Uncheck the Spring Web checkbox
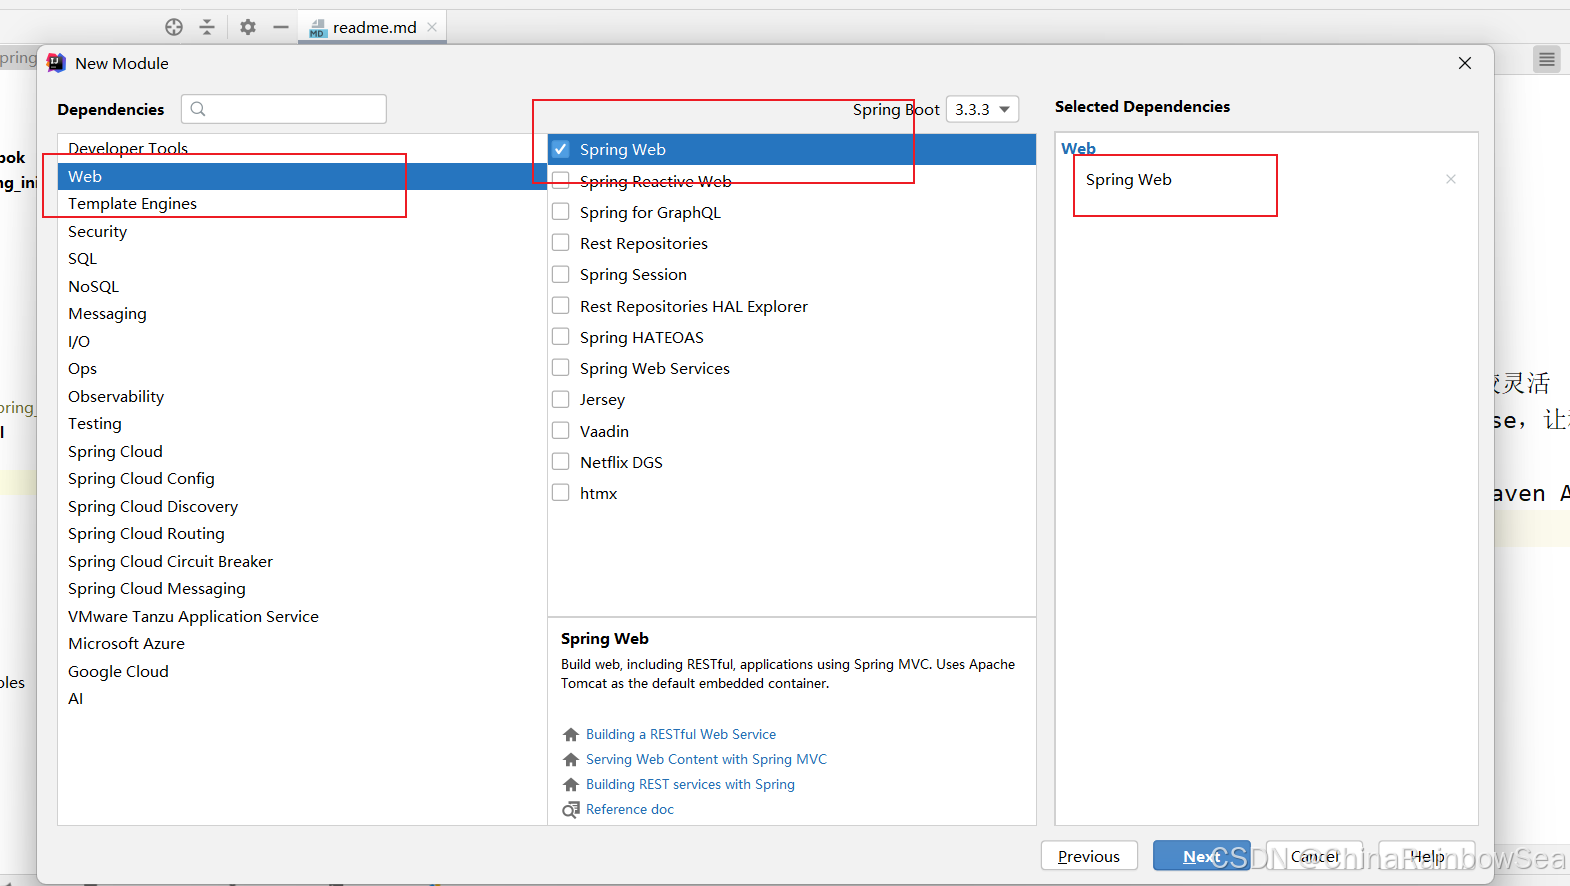The height and width of the screenshot is (886, 1570). click(561, 149)
